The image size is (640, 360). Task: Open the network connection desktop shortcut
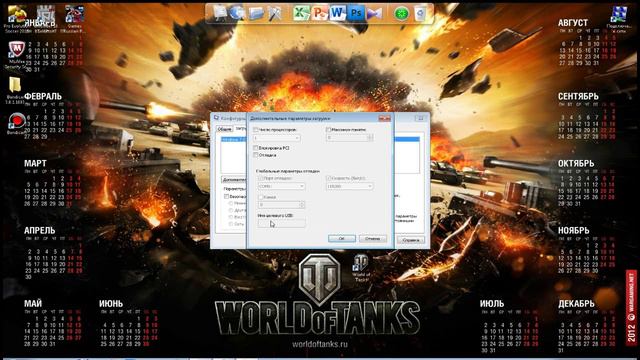click(x=619, y=19)
